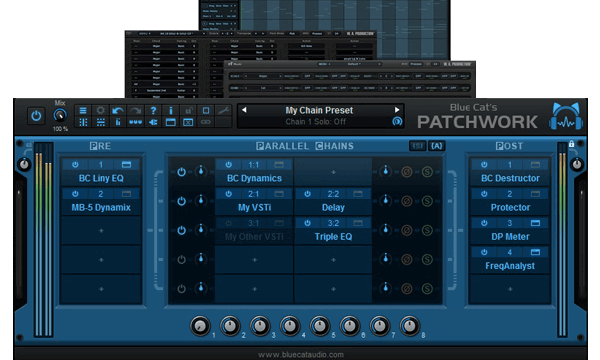Viewport: 600px width, 360px height.
Task: Click the square window icon in toolbar
Action: 206,111
